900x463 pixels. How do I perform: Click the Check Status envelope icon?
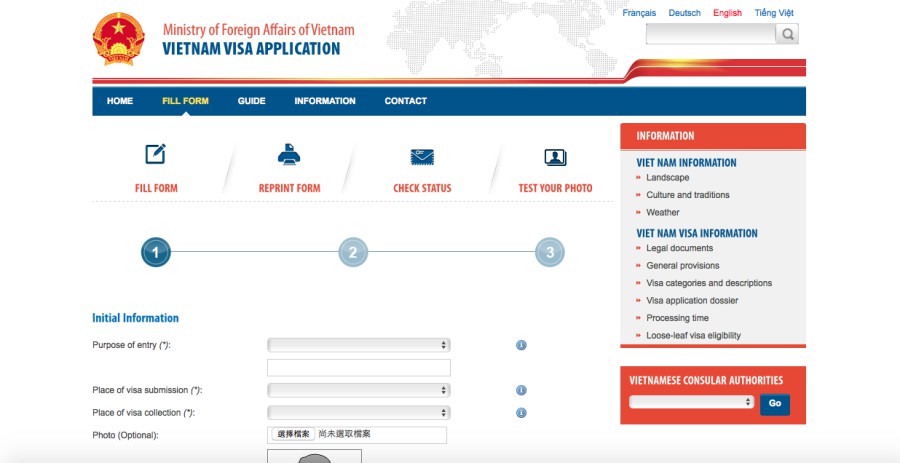422,156
